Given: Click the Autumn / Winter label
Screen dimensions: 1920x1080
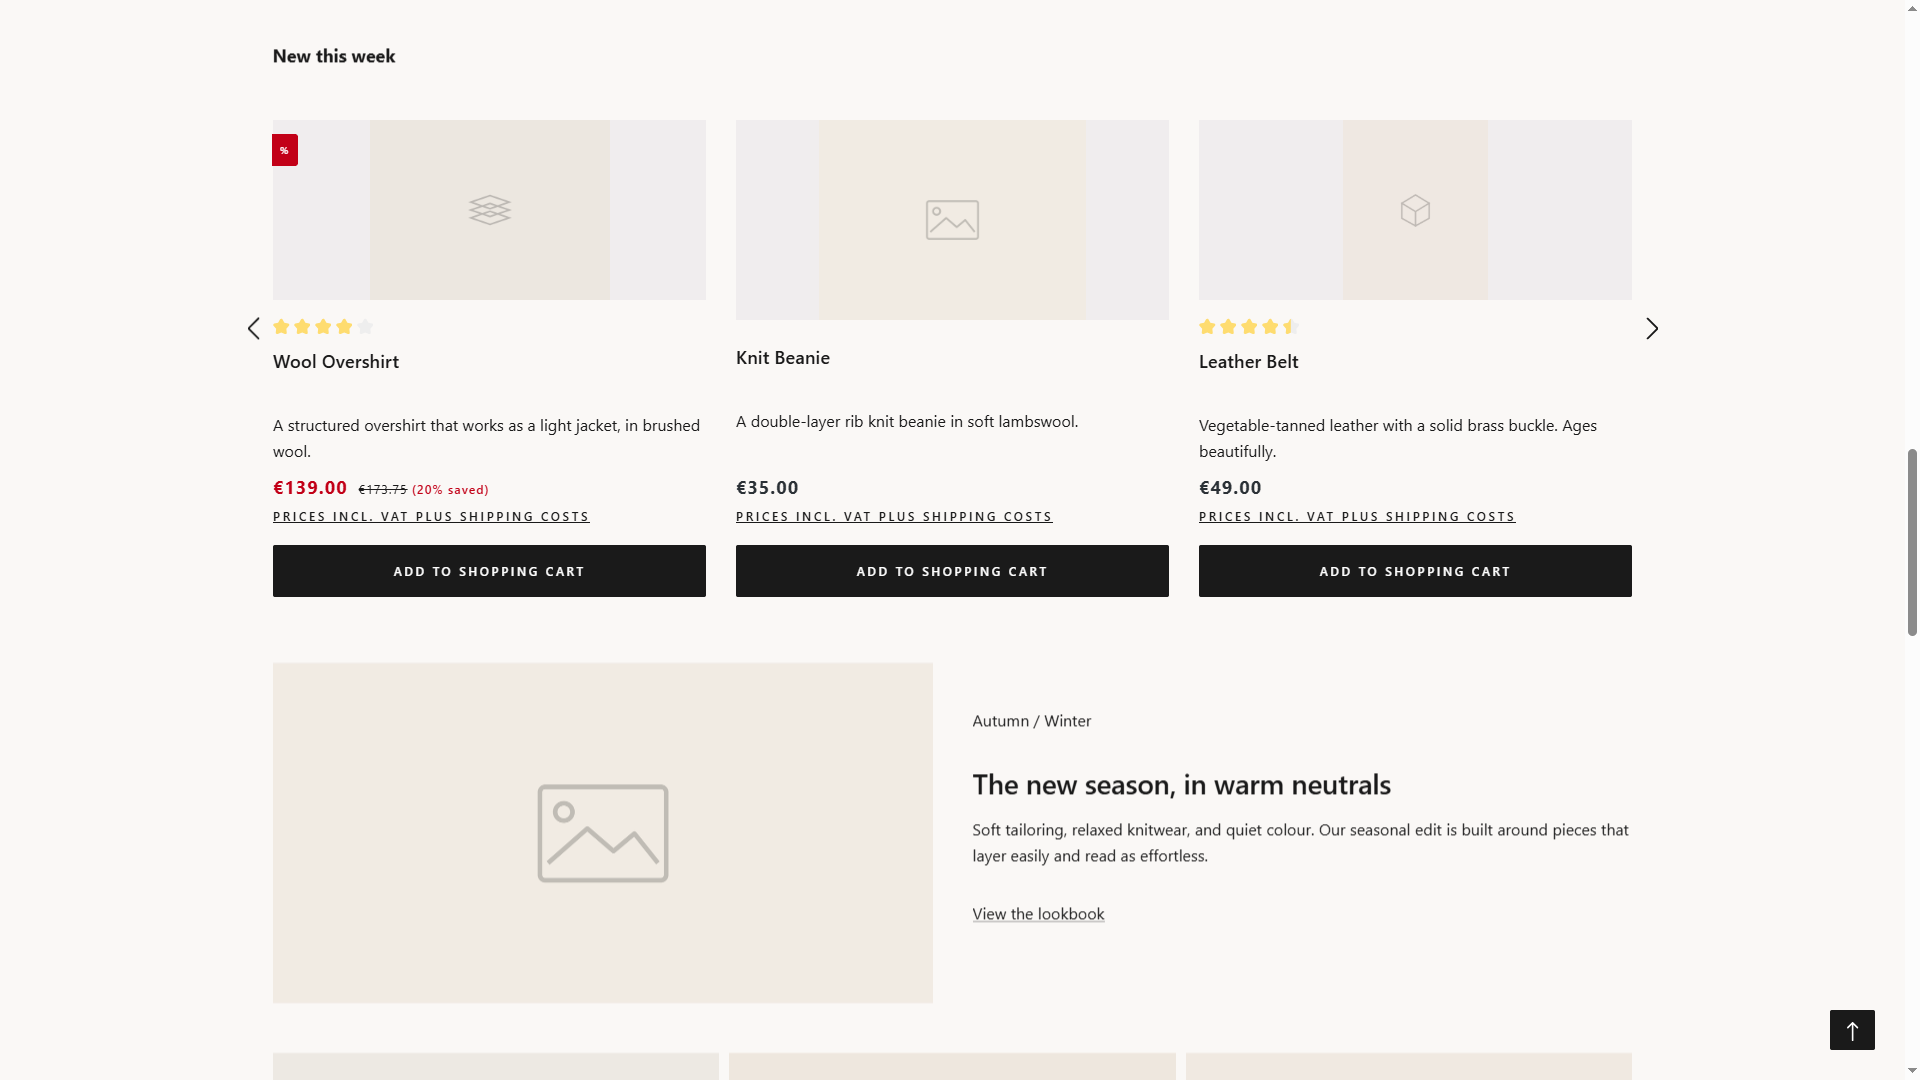Looking at the screenshot, I should point(1031,721).
